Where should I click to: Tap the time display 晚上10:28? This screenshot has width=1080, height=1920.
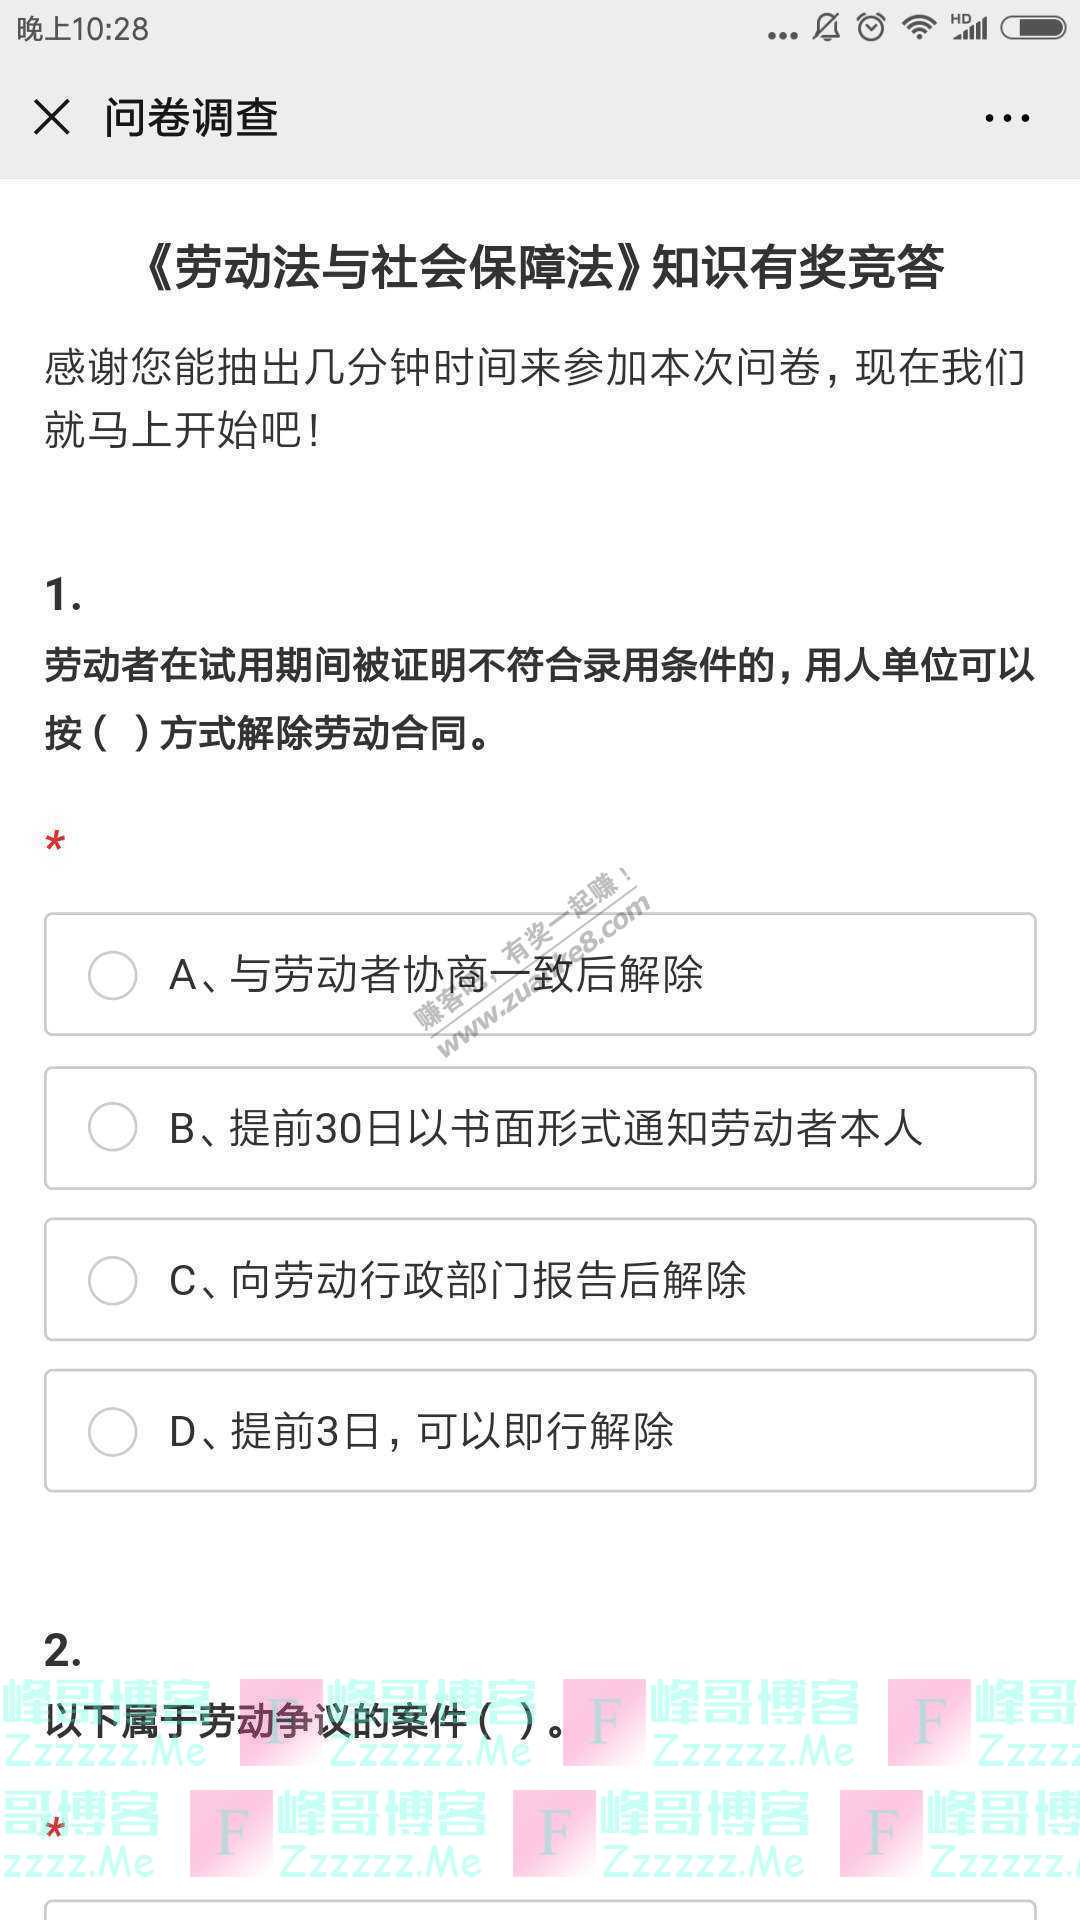[x=83, y=29]
